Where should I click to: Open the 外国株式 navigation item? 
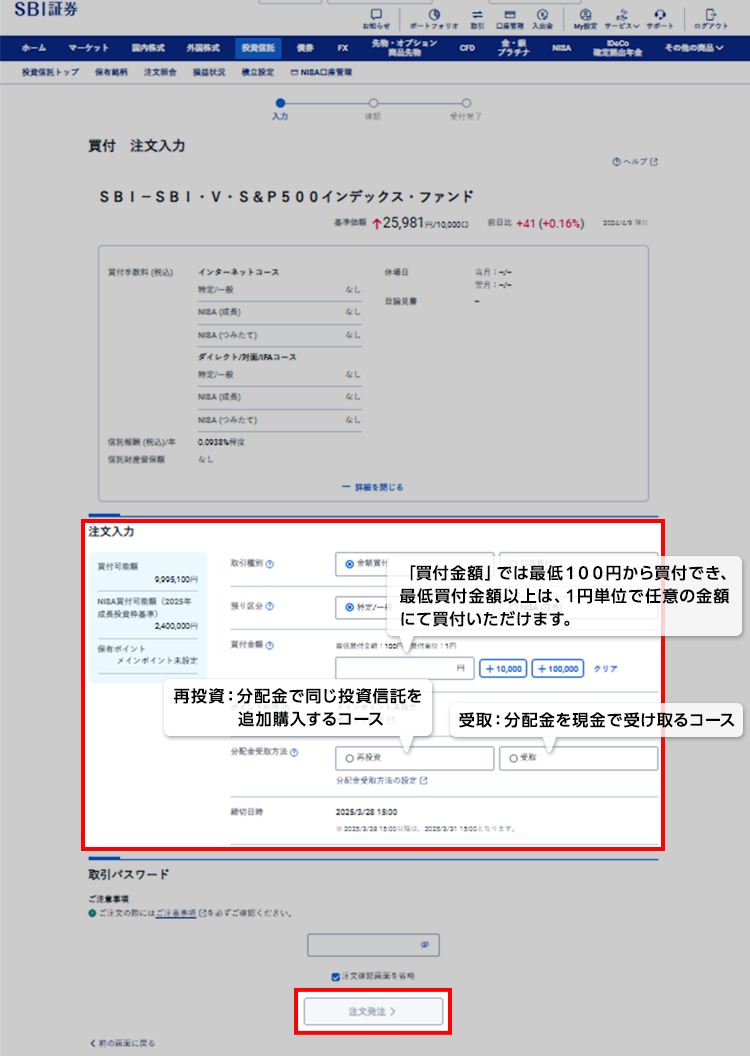(x=203, y=48)
